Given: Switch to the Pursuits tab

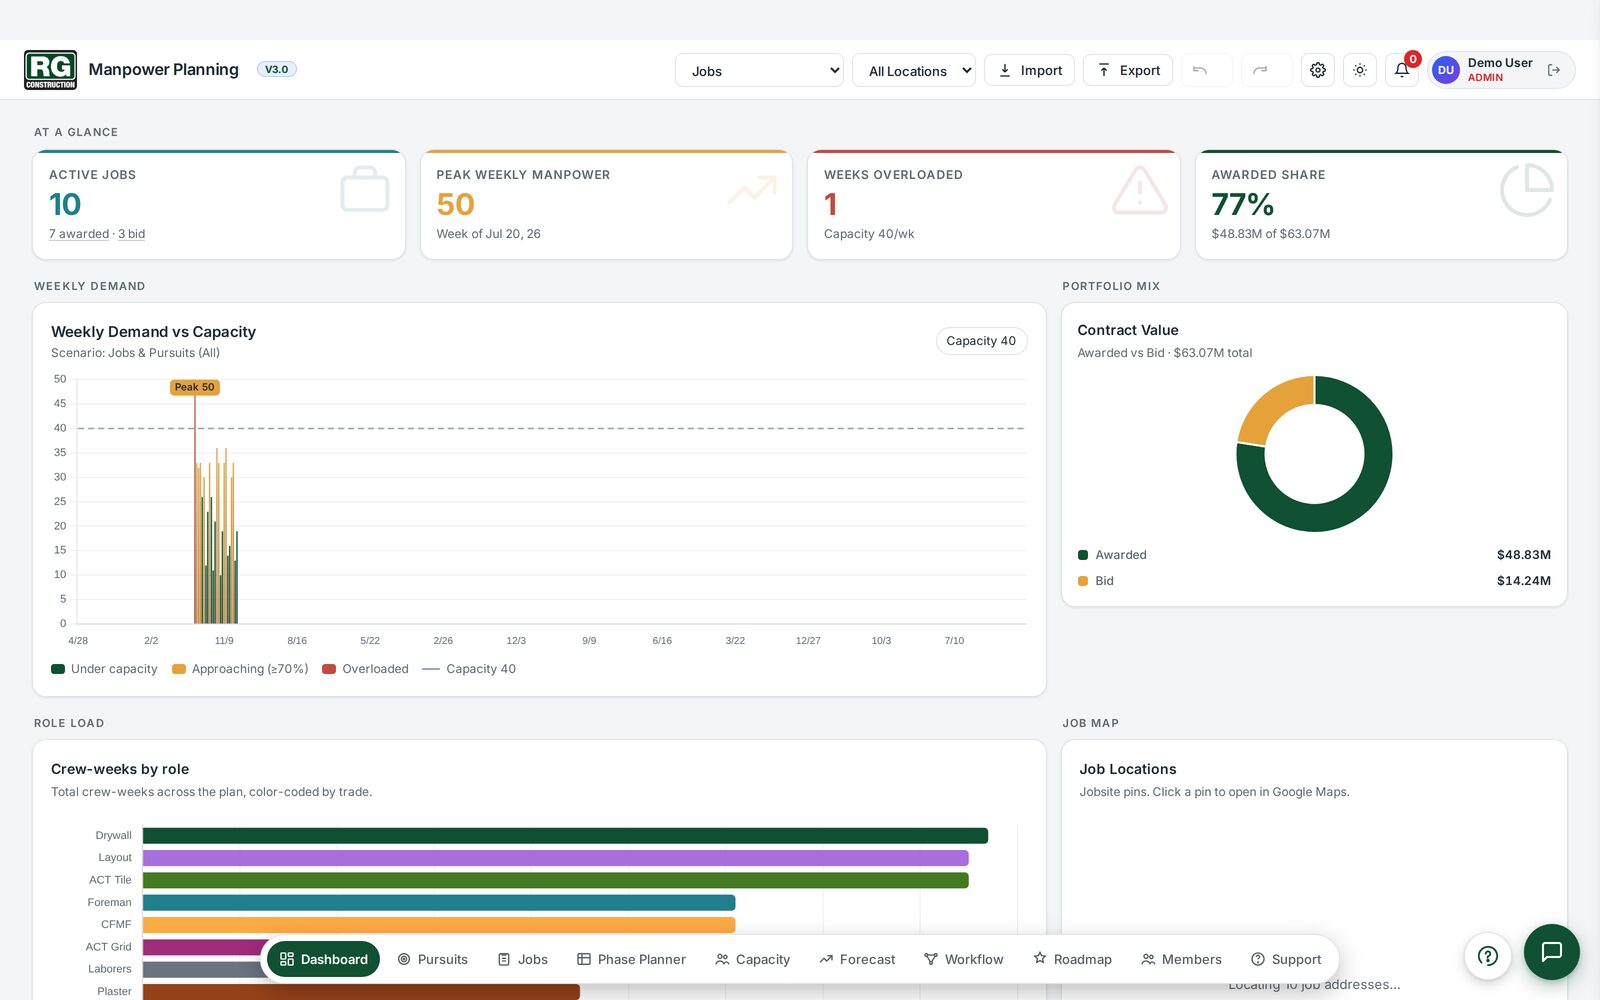Looking at the screenshot, I should click(433, 959).
